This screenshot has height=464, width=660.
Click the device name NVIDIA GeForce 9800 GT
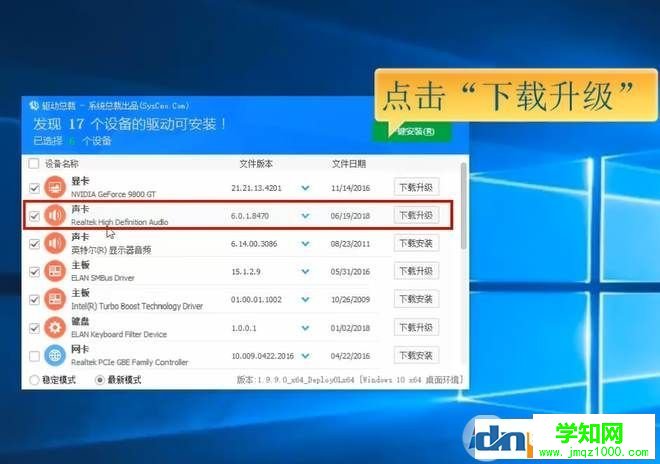pyautogui.click(x=113, y=194)
